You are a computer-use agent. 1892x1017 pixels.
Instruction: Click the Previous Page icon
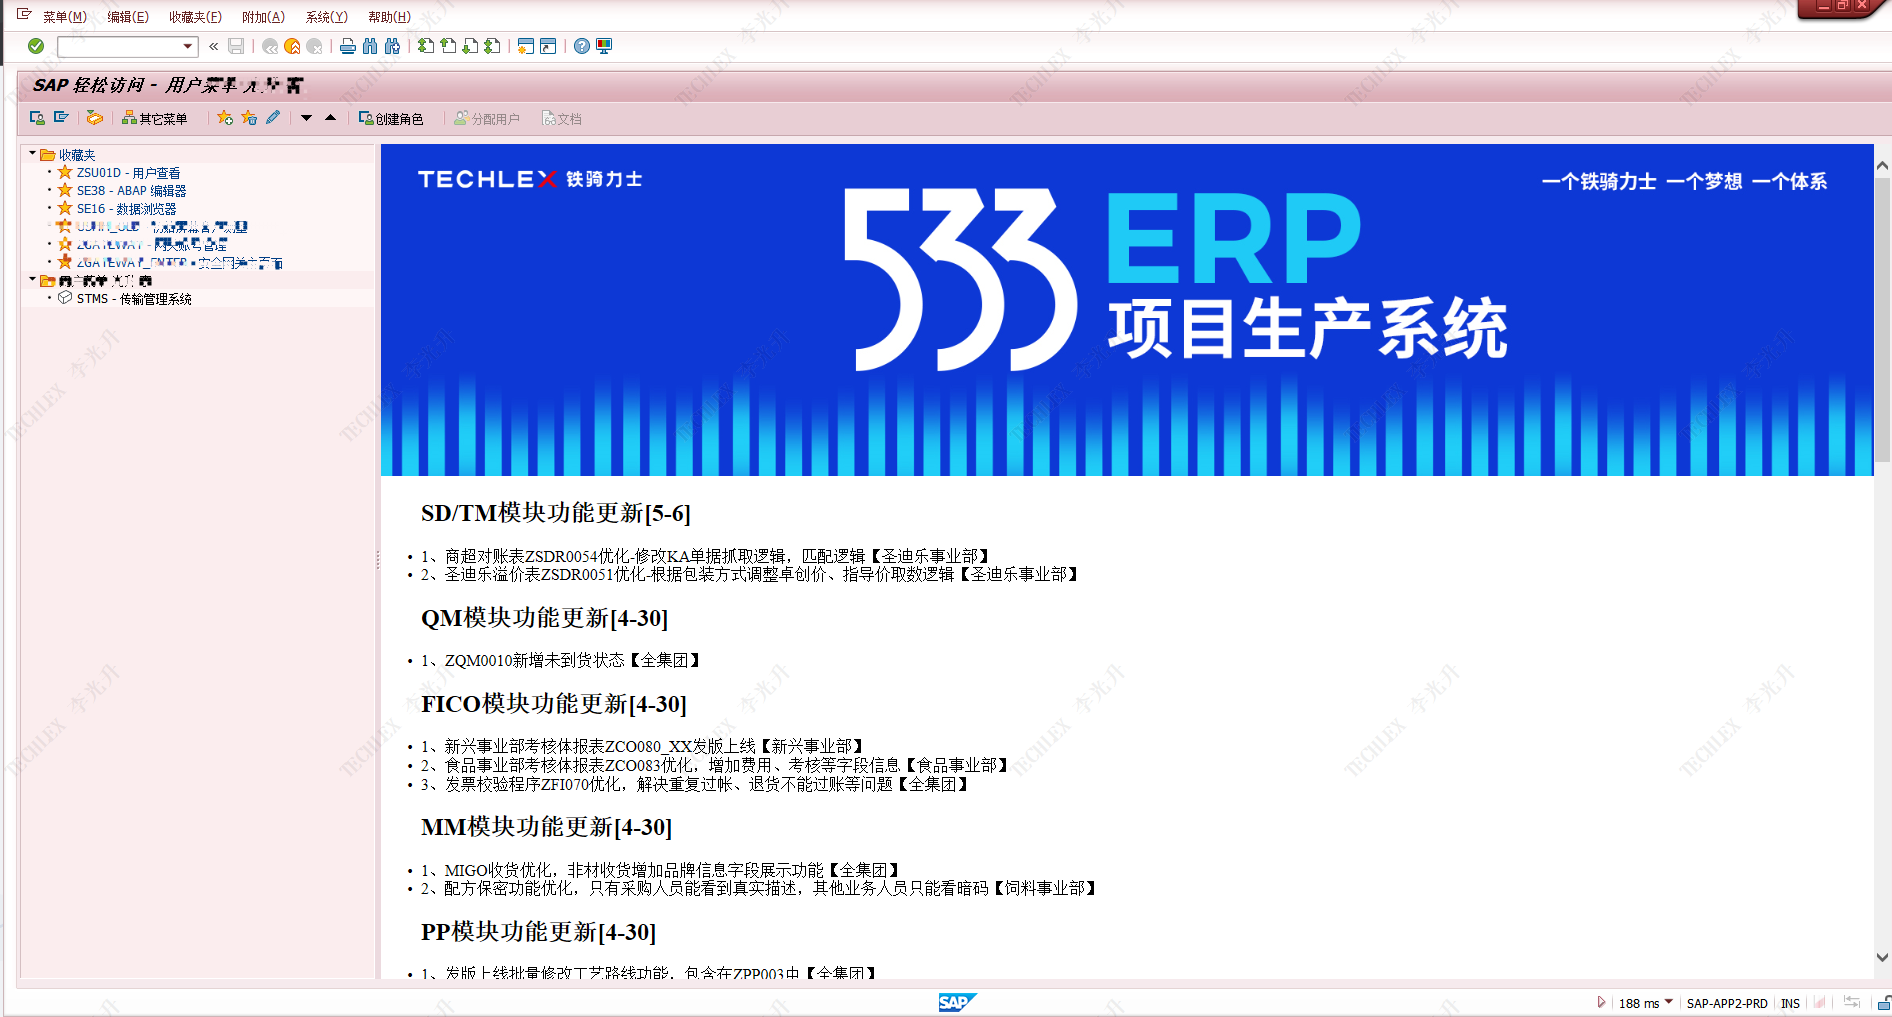tap(448, 46)
